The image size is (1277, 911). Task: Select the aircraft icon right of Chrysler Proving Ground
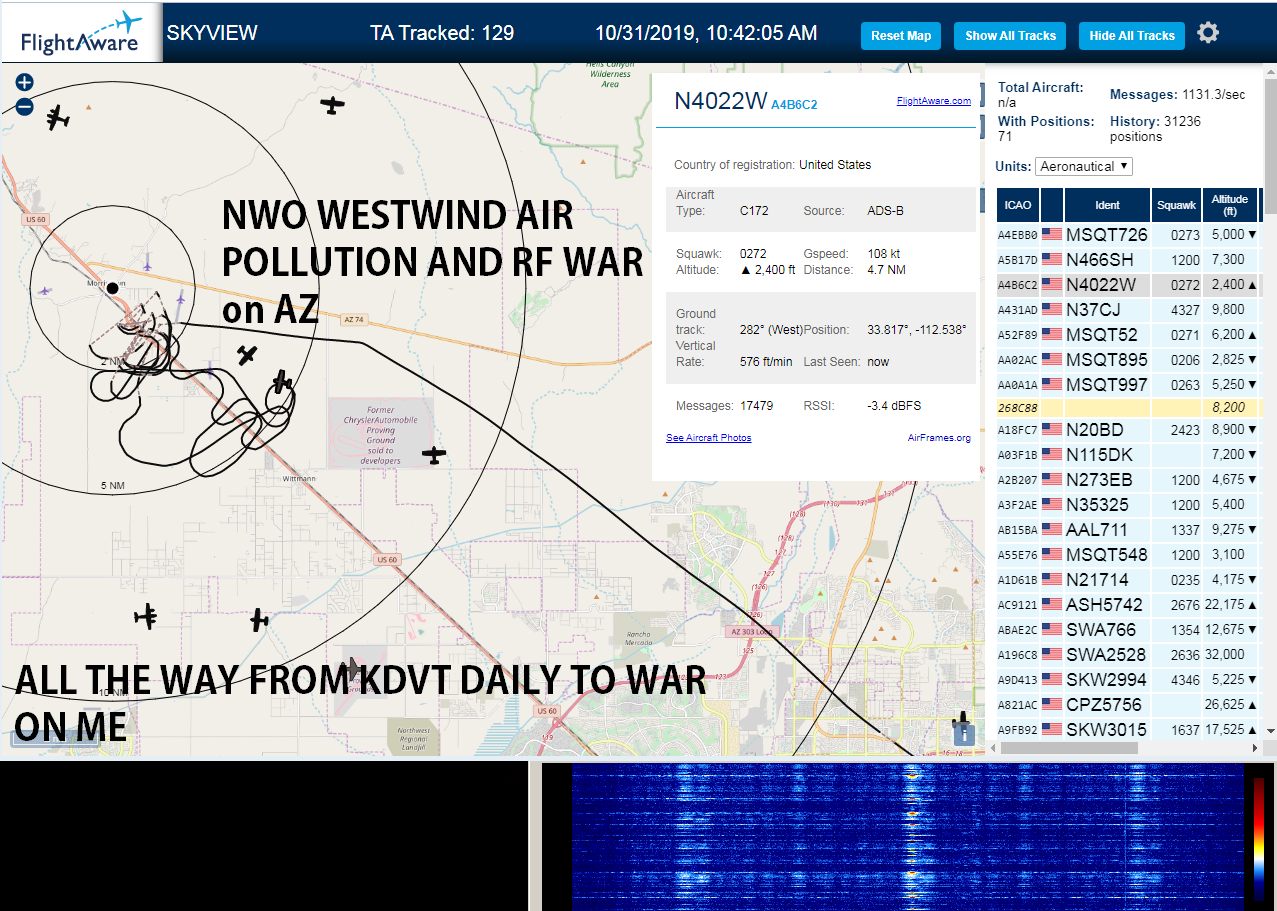433,455
